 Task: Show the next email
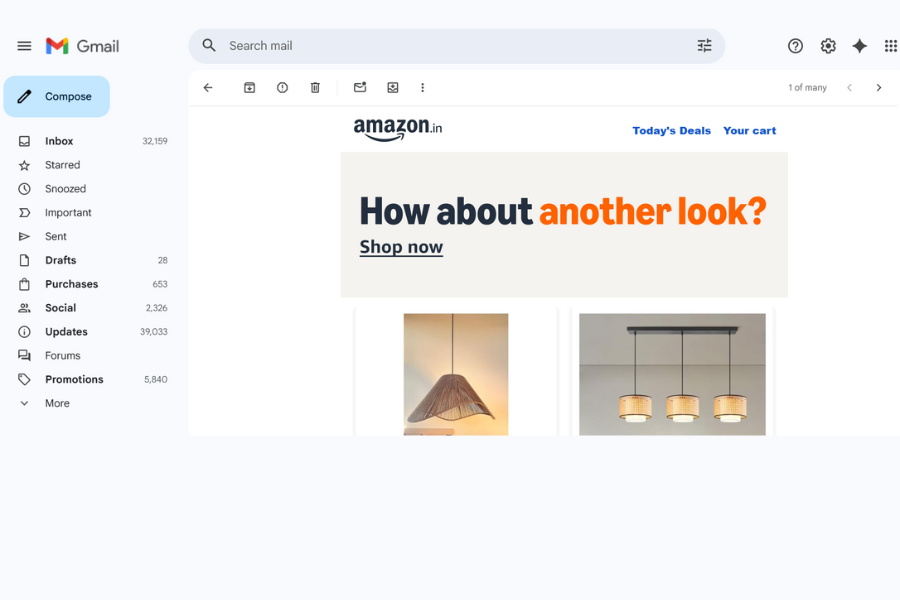point(879,87)
